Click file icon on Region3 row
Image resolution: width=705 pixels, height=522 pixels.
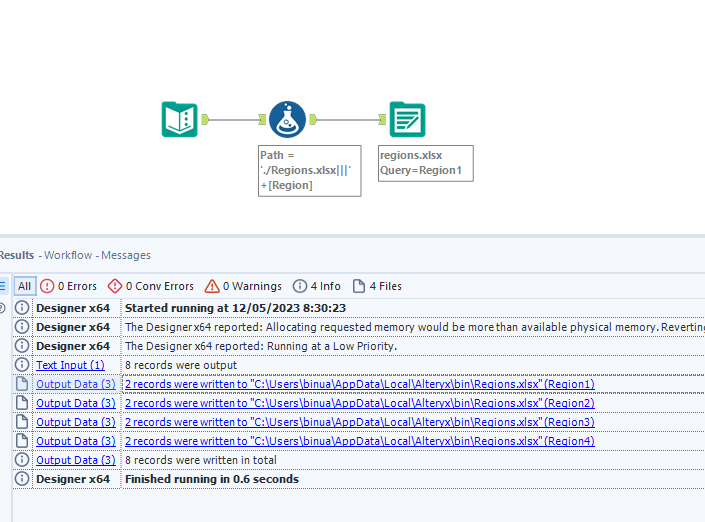point(22,422)
